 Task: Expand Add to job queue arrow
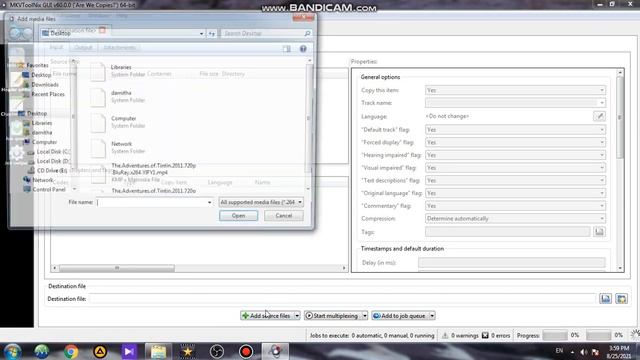tap(432, 316)
